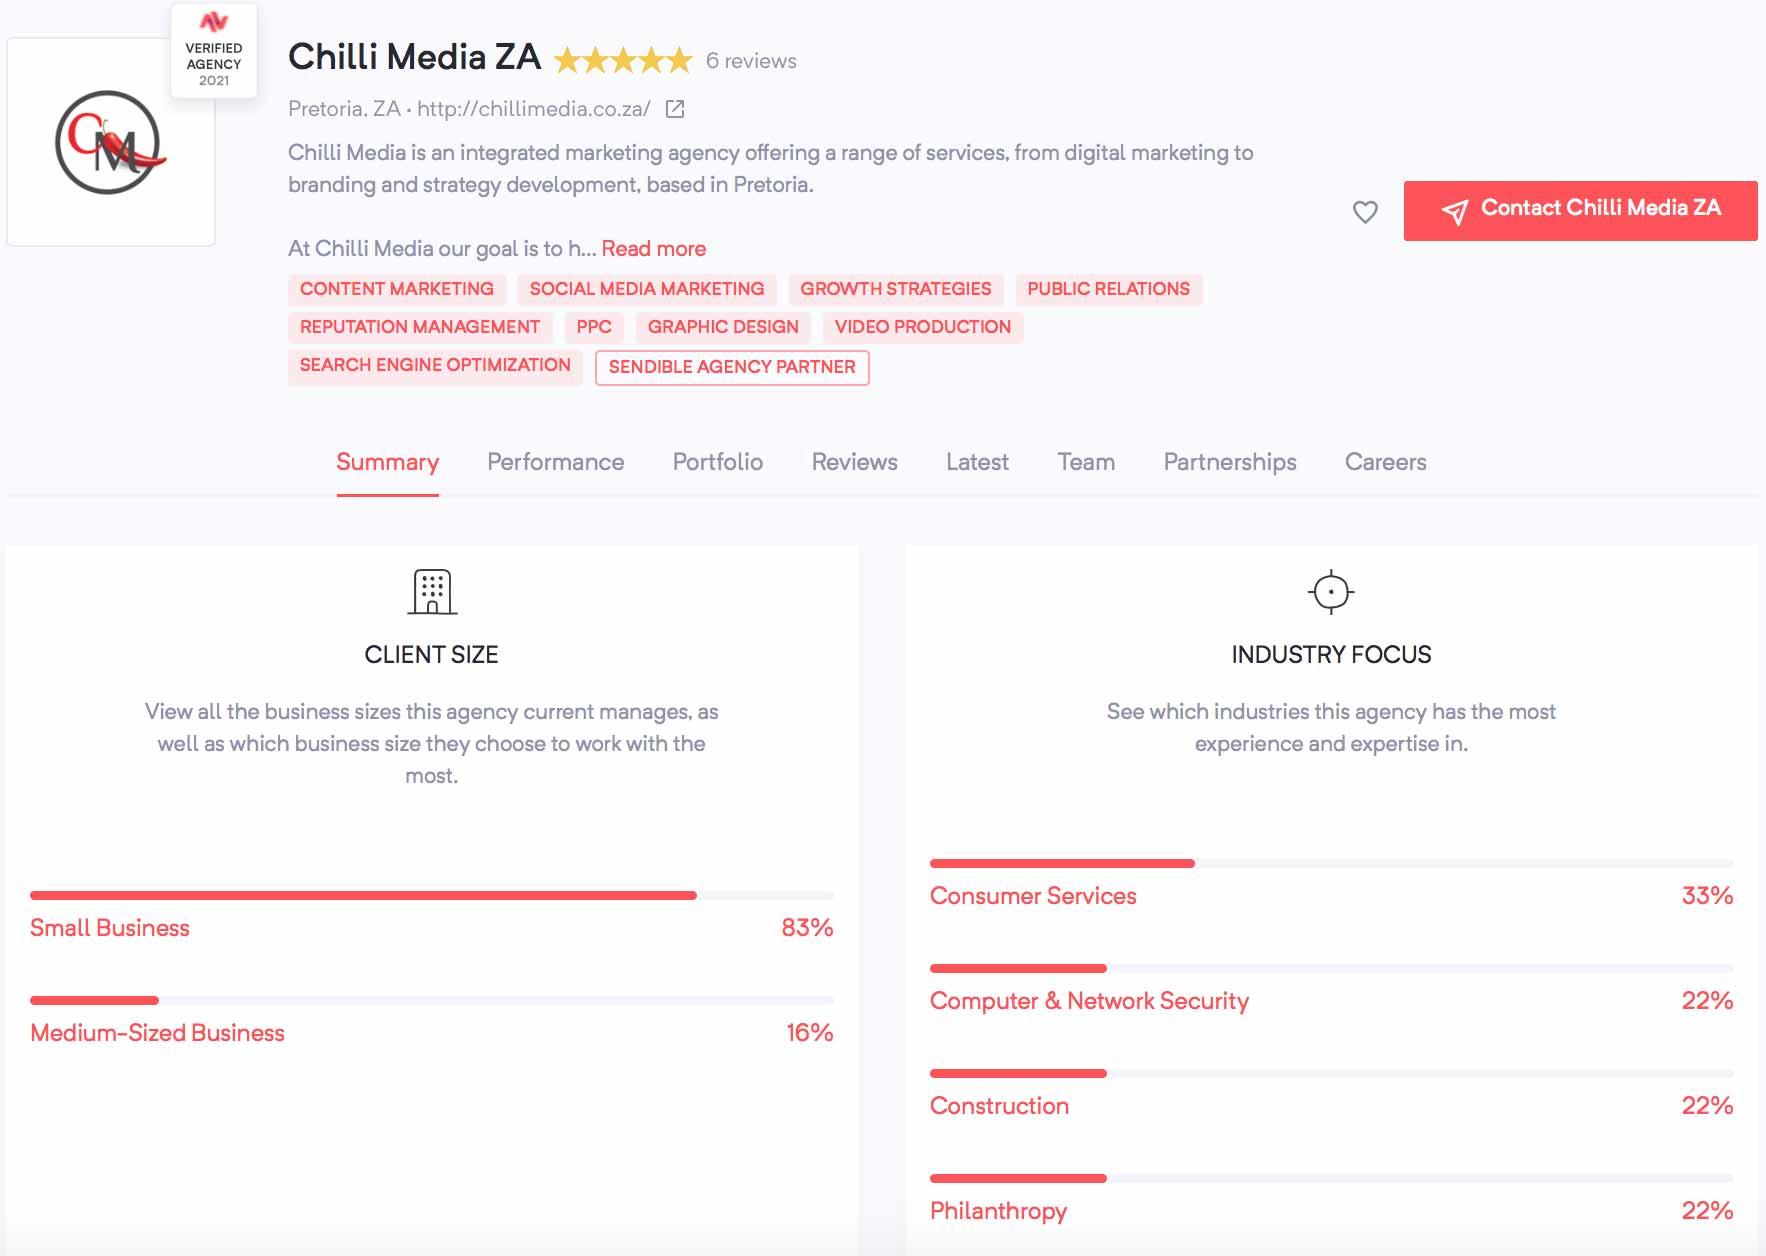Image resolution: width=1766 pixels, height=1256 pixels.
Task: Click the Client Size building icon
Action: point(432,592)
